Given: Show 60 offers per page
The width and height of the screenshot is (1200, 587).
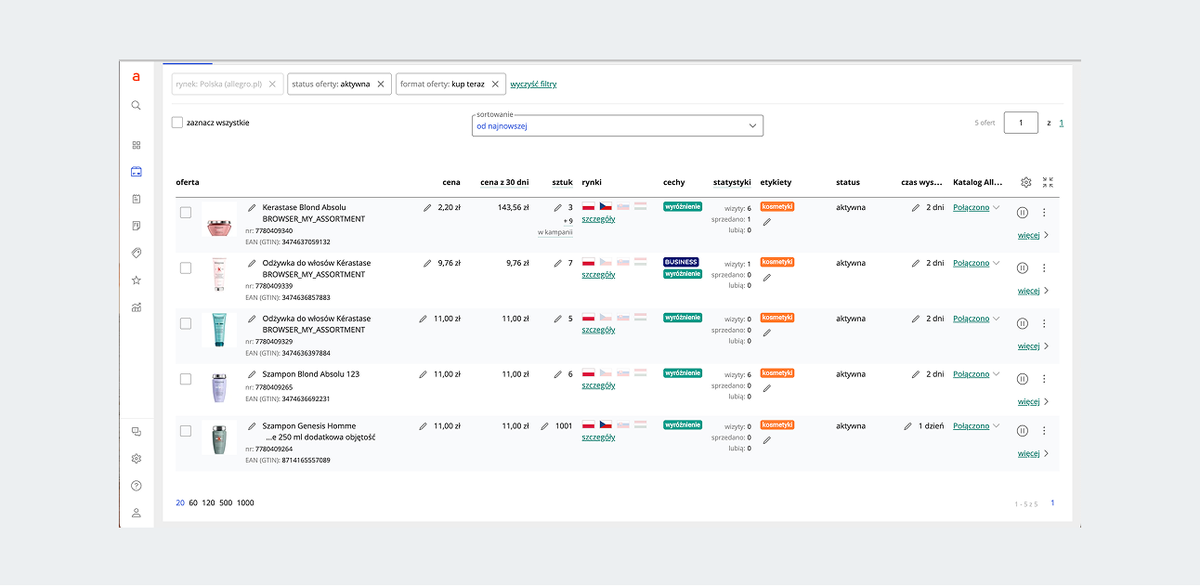Looking at the screenshot, I should click(193, 503).
